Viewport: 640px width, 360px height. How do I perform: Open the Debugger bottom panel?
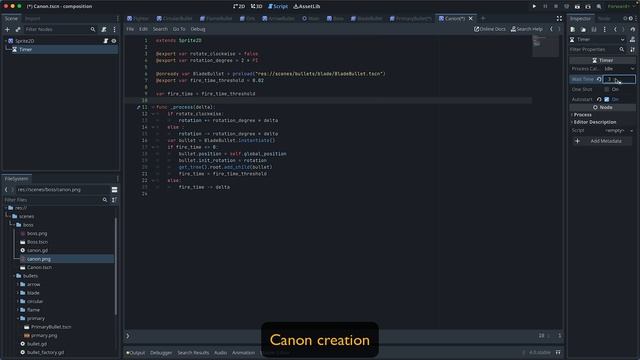(x=161, y=353)
